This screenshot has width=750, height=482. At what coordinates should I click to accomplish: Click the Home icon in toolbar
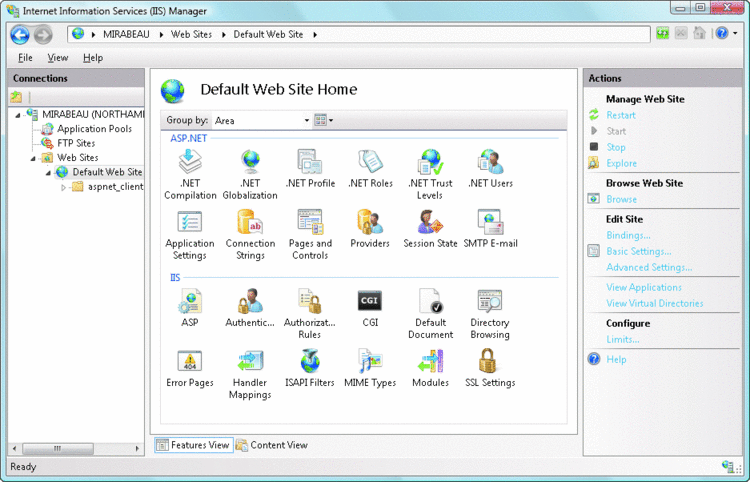click(x=699, y=33)
